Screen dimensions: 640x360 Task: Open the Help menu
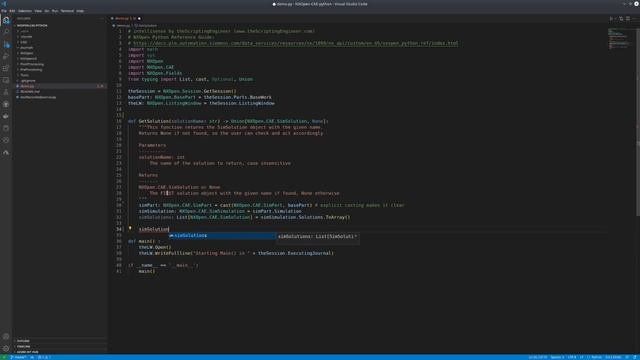[80, 11]
